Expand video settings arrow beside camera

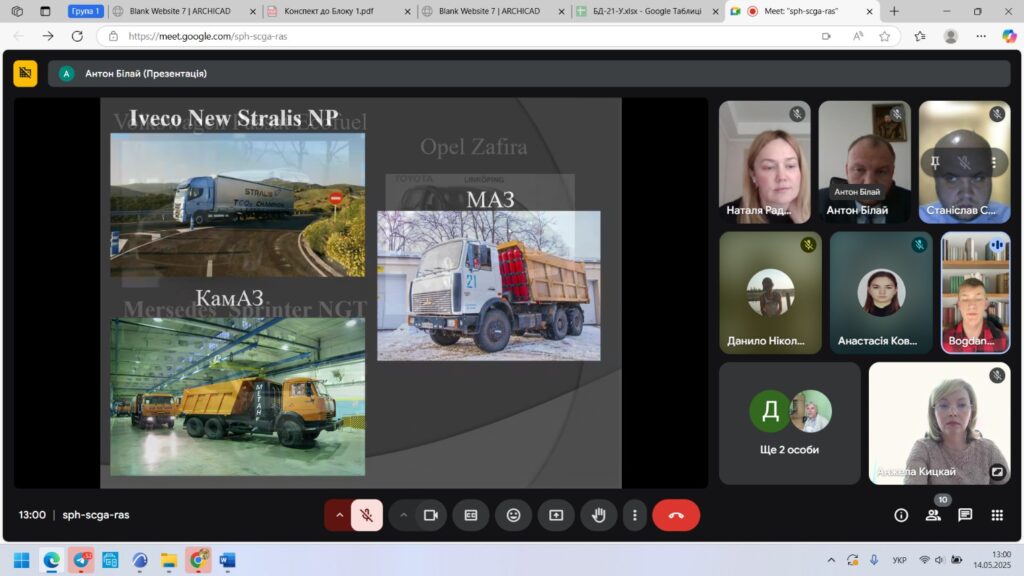tap(404, 515)
